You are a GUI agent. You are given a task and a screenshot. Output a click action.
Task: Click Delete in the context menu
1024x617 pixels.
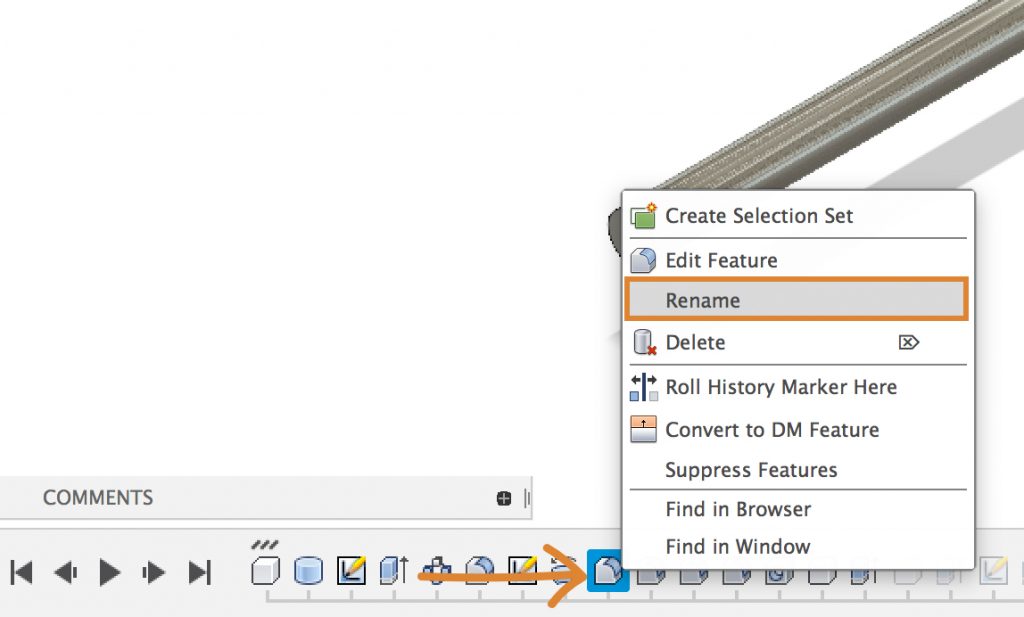[696, 342]
